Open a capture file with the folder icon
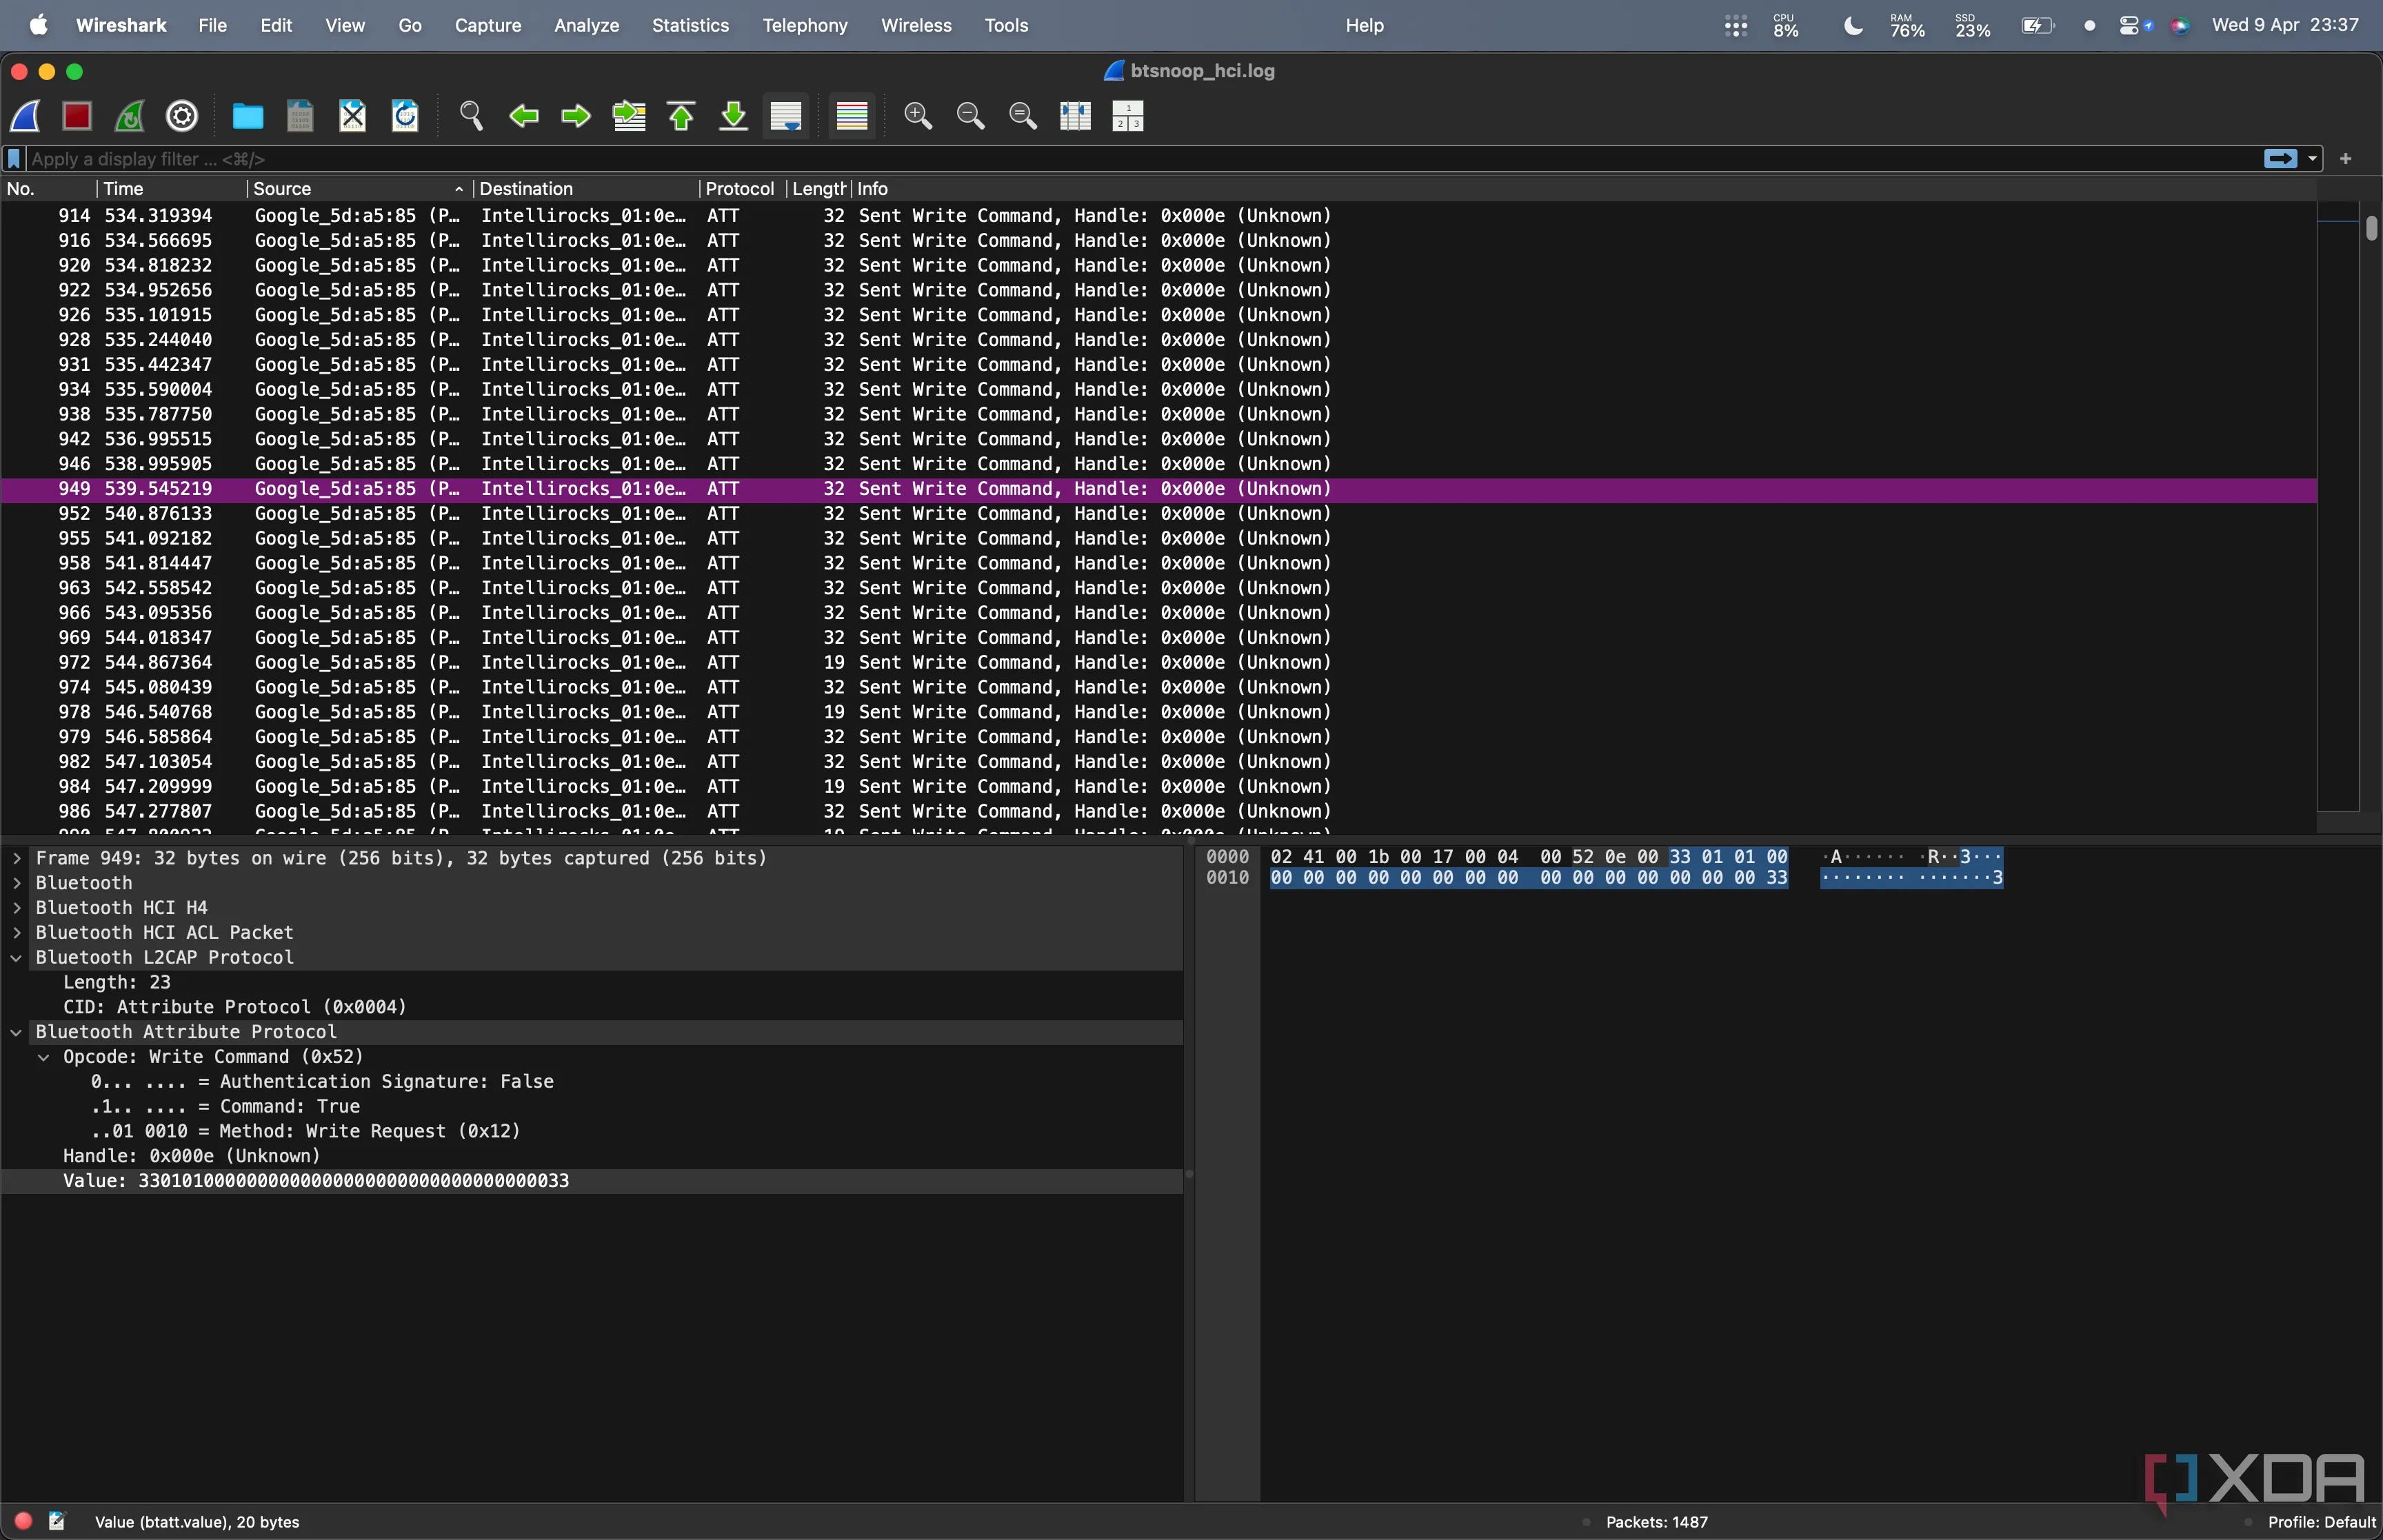The height and width of the screenshot is (1540, 2383). pos(248,116)
